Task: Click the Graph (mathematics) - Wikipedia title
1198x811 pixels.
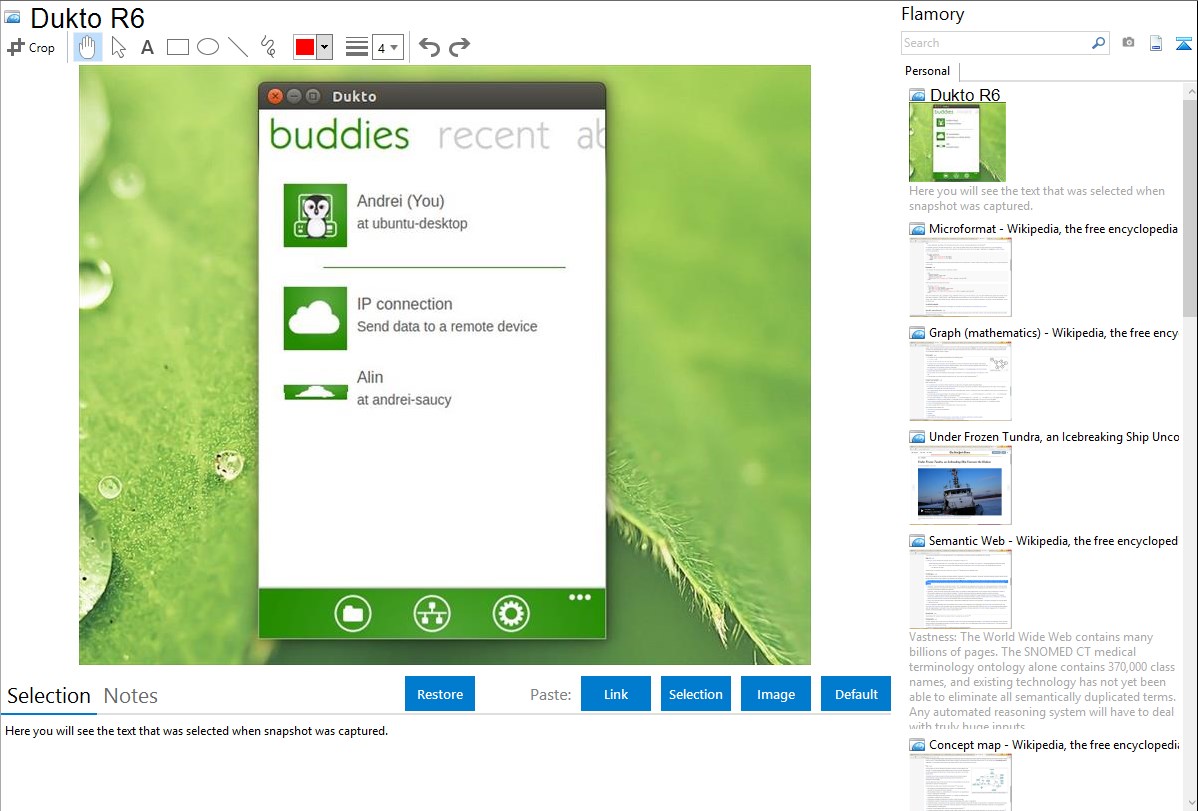Action: click(x=1053, y=333)
